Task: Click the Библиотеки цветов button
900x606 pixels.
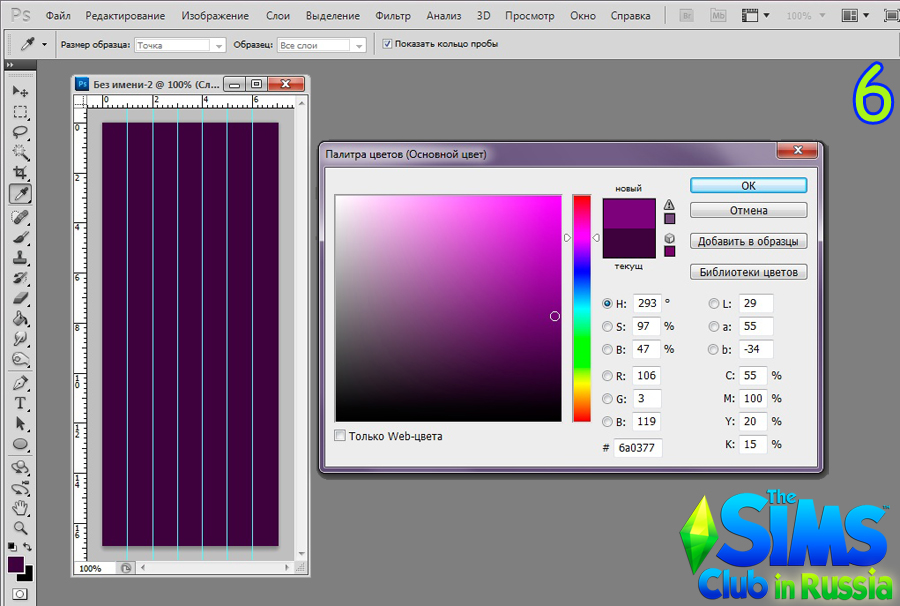Action: point(748,272)
